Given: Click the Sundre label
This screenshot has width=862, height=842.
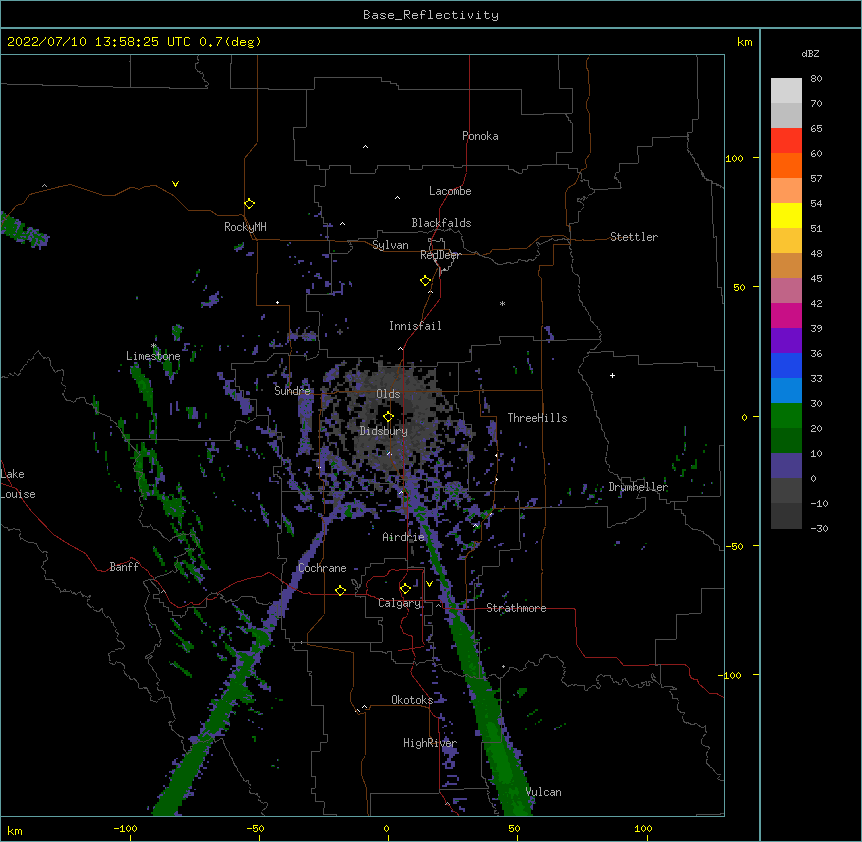Looking at the screenshot, I should 292,391.
